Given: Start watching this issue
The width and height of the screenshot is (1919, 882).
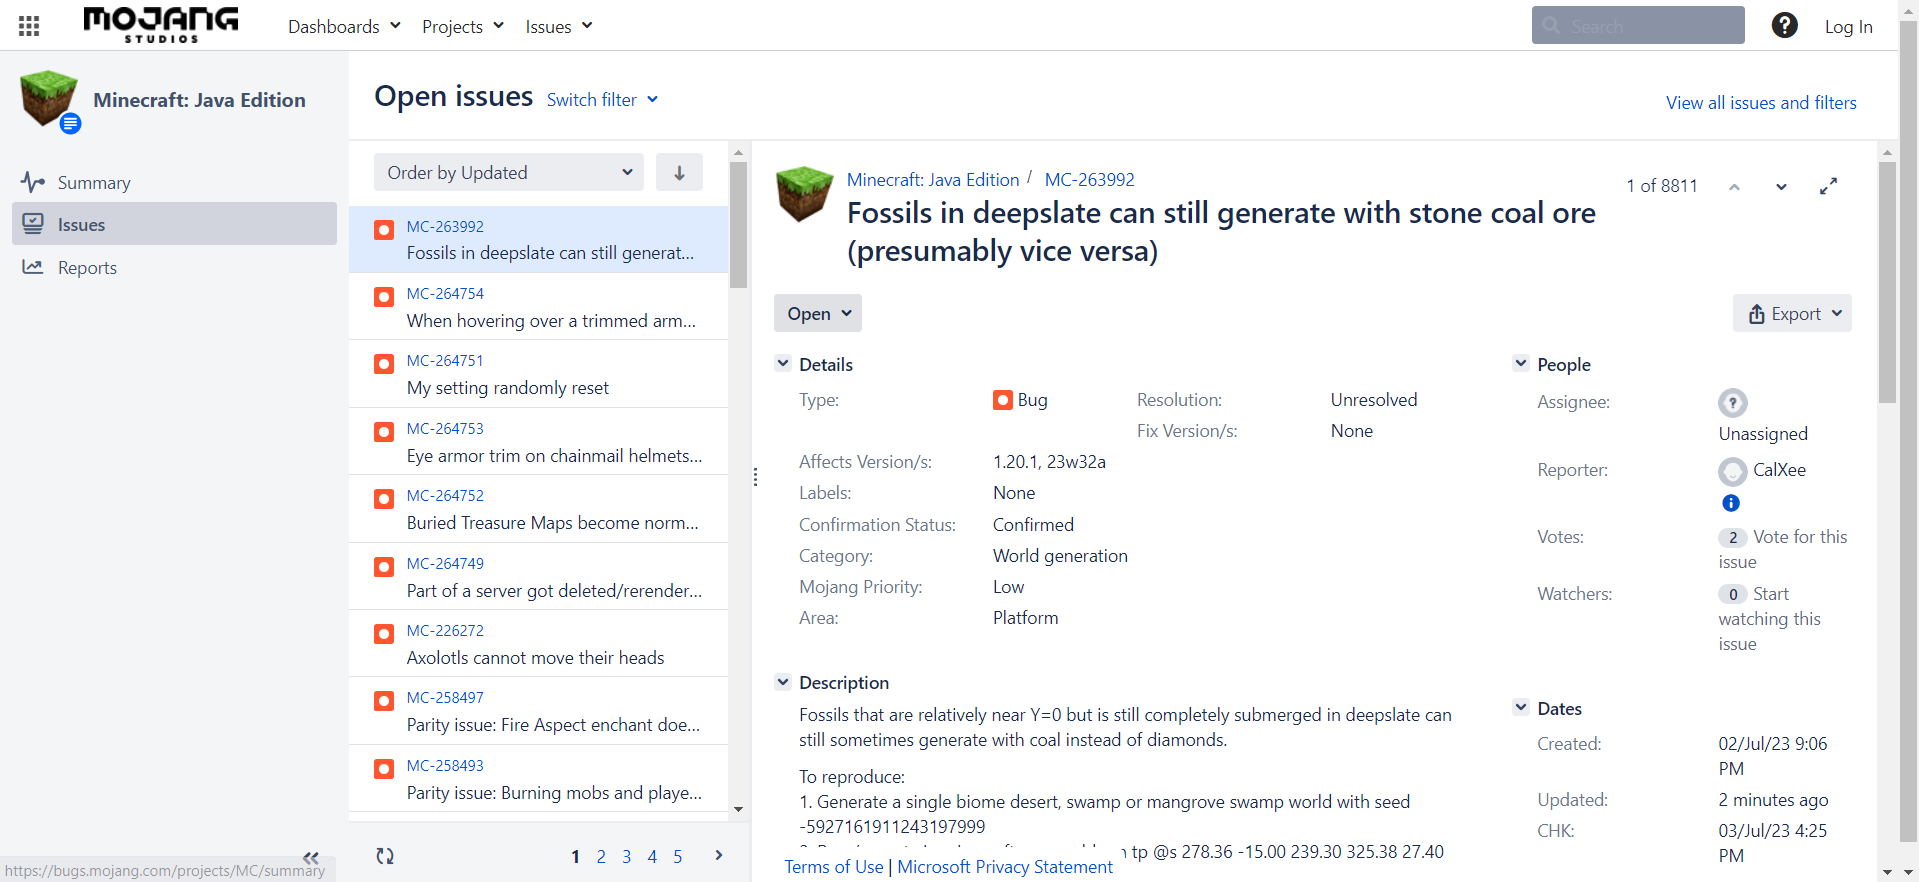Looking at the screenshot, I should pos(1770,619).
